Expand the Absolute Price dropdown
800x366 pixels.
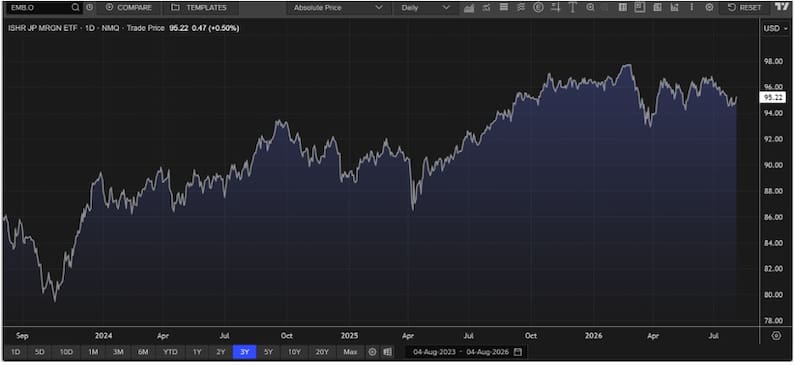(337, 8)
